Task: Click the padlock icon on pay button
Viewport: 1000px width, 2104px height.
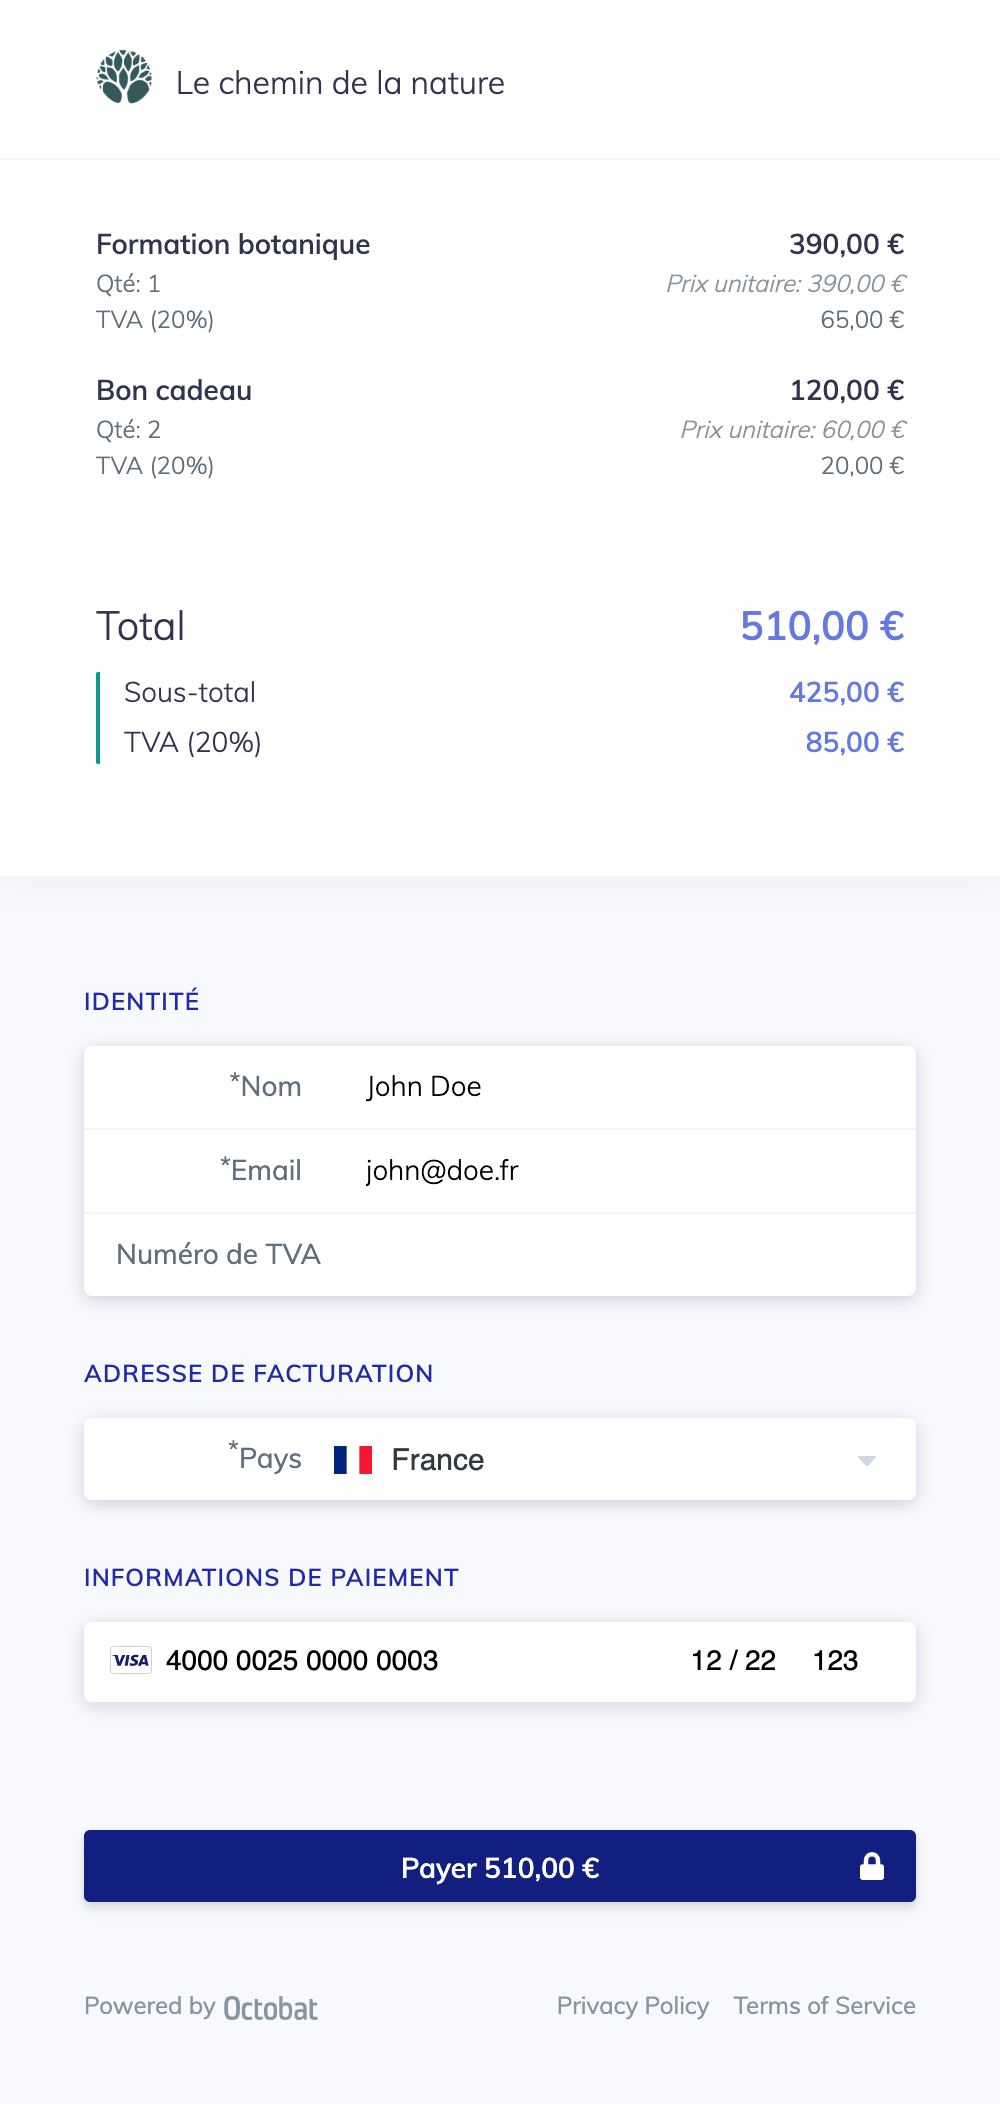Action: coord(872,1866)
